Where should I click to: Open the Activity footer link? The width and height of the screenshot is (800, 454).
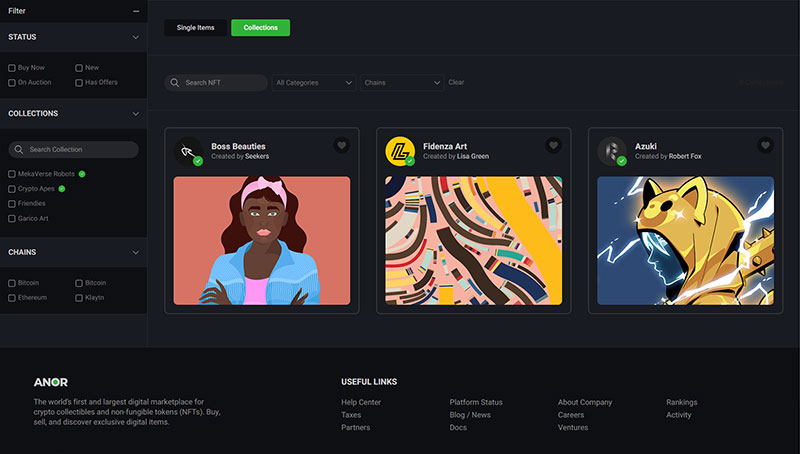(x=679, y=415)
